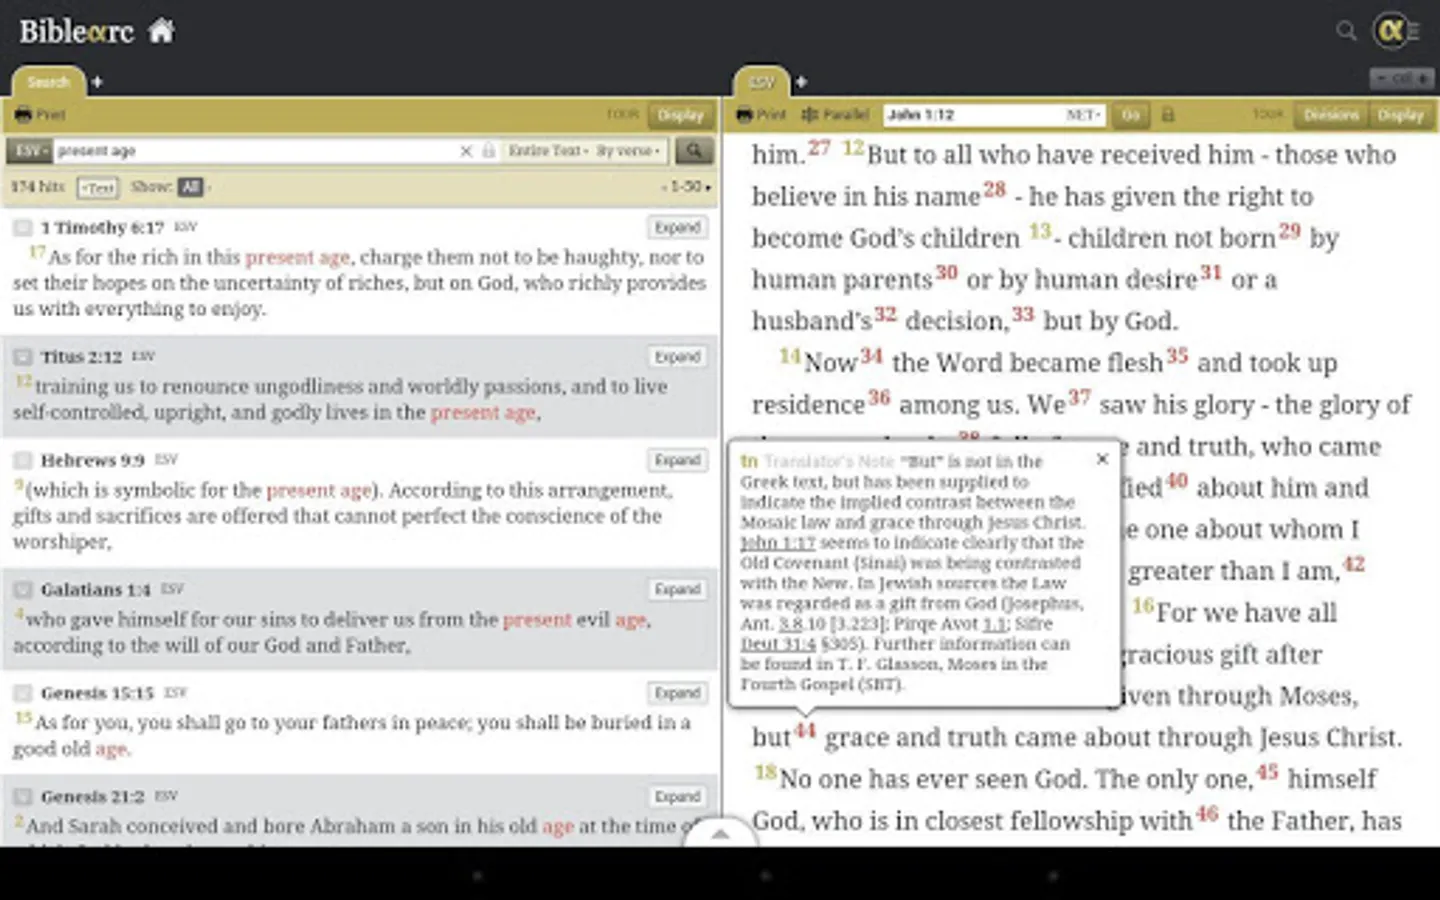The height and width of the screenshot is (900, 1440).
Task: Open Display options for the search pane
Action: point(680,115)
